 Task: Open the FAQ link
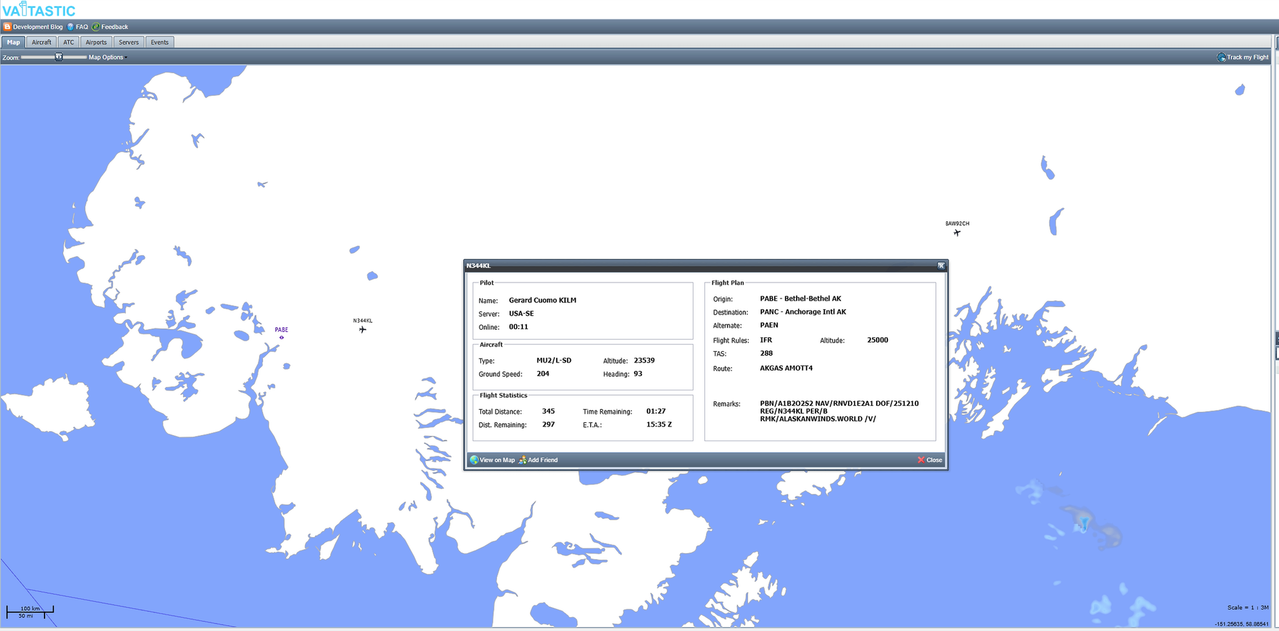click(77, 27)
